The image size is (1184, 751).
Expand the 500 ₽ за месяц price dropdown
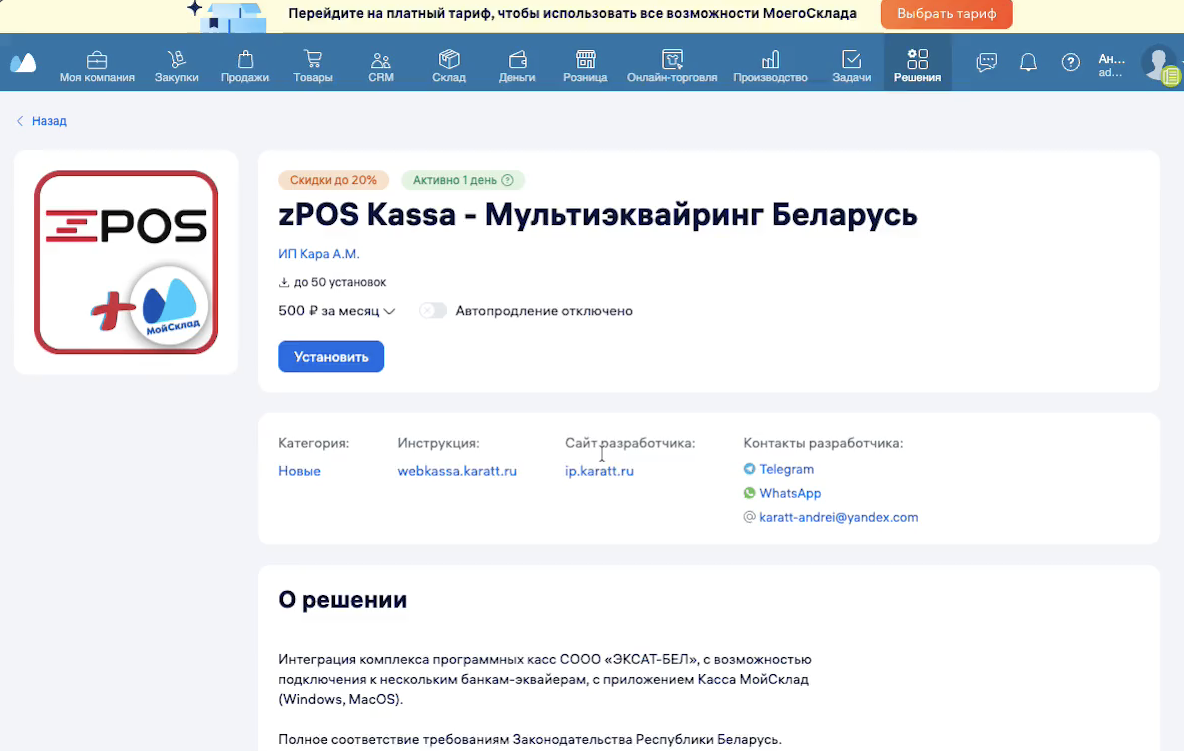click(x=337, y=311)
